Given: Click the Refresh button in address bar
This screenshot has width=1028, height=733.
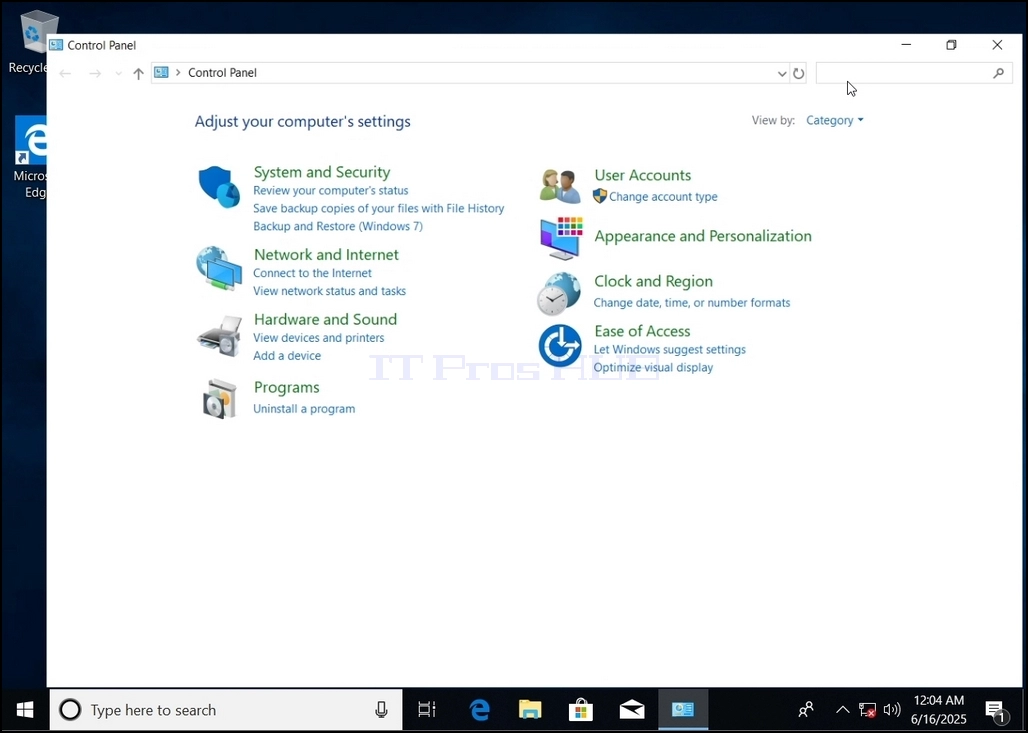Looking at the screenshot, I should (x=798, y=73).
